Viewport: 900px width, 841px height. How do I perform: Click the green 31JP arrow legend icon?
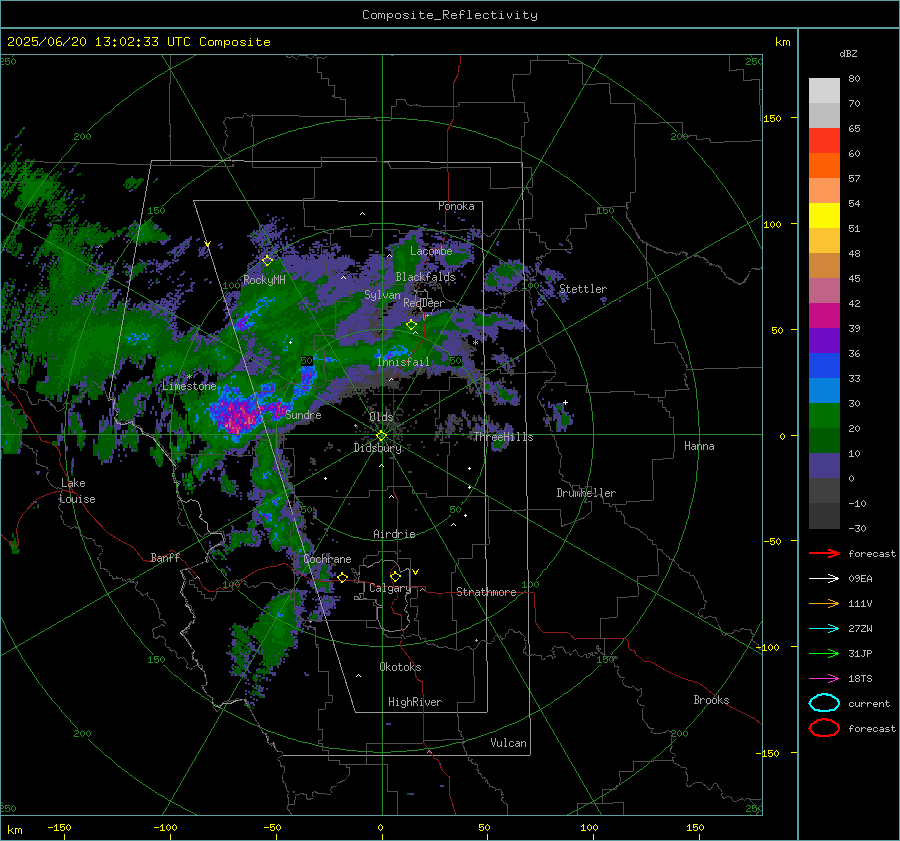[x=824, y=653]
